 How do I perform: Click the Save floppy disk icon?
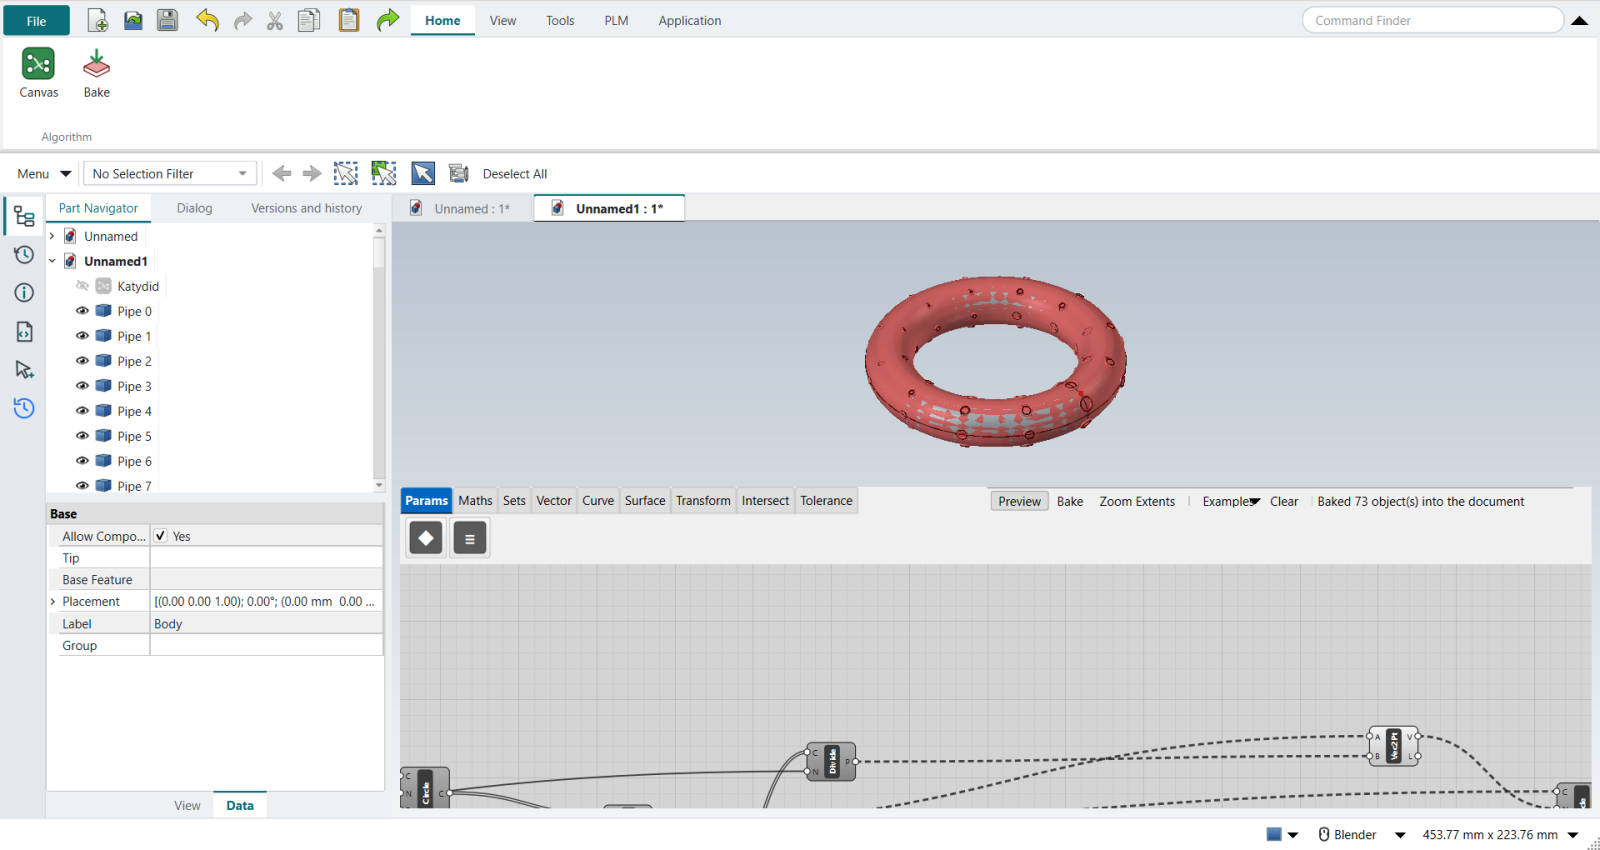167,20
